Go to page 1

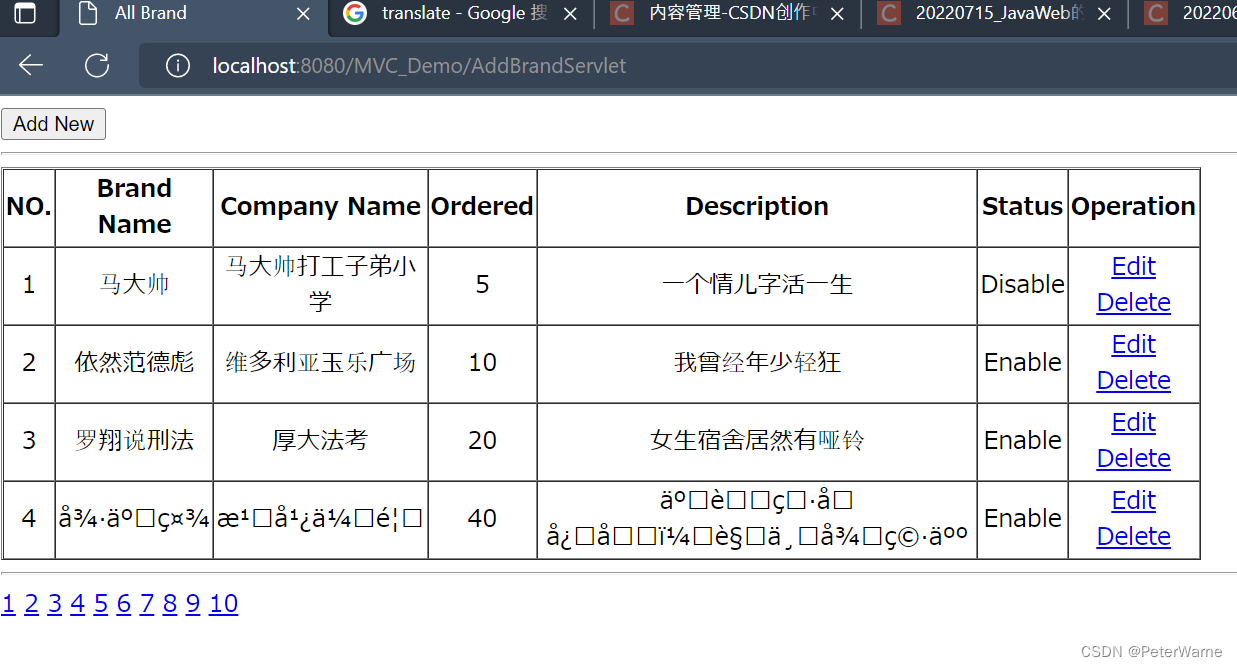pos(8,604)
